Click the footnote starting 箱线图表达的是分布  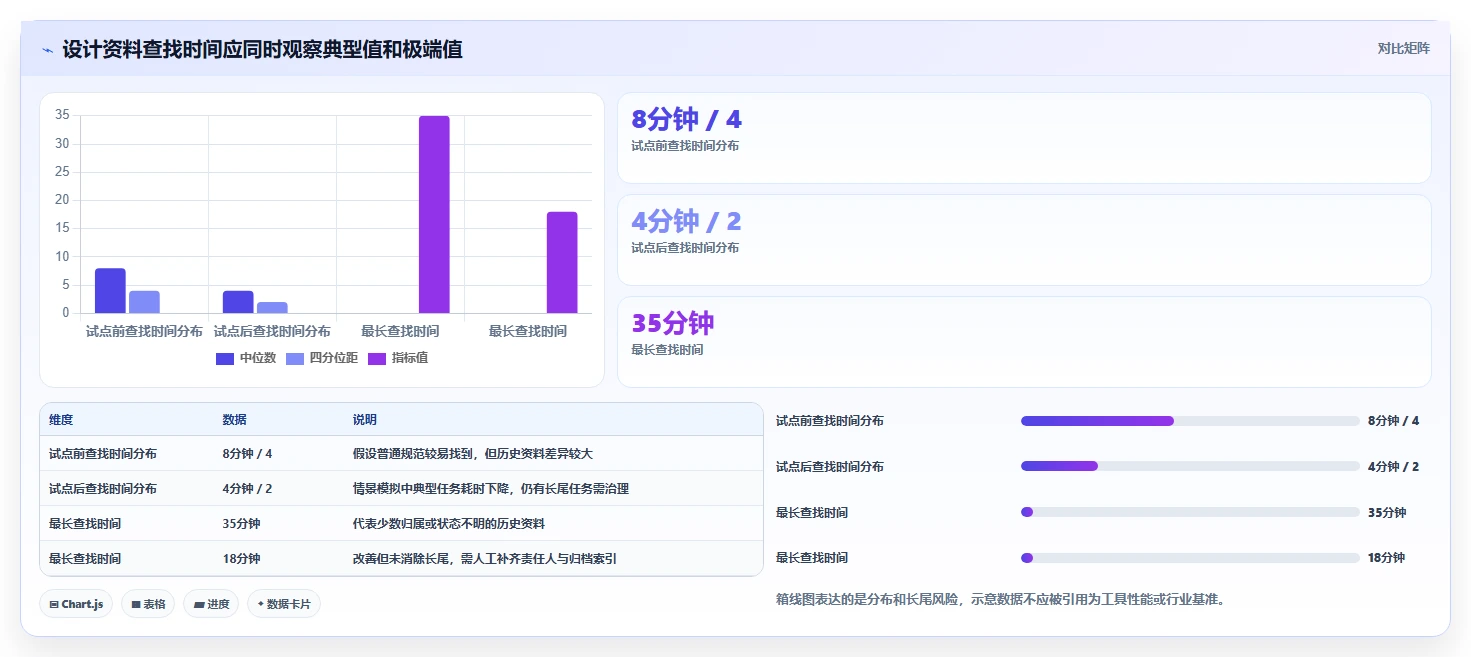point(1001,600)
